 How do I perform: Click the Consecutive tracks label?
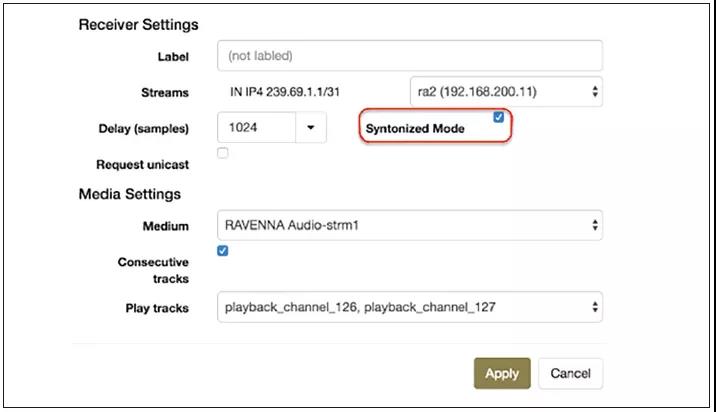coord(153,270)
